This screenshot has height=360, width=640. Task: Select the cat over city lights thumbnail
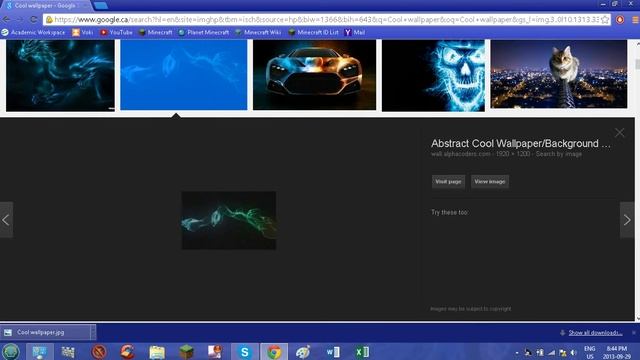559,74
